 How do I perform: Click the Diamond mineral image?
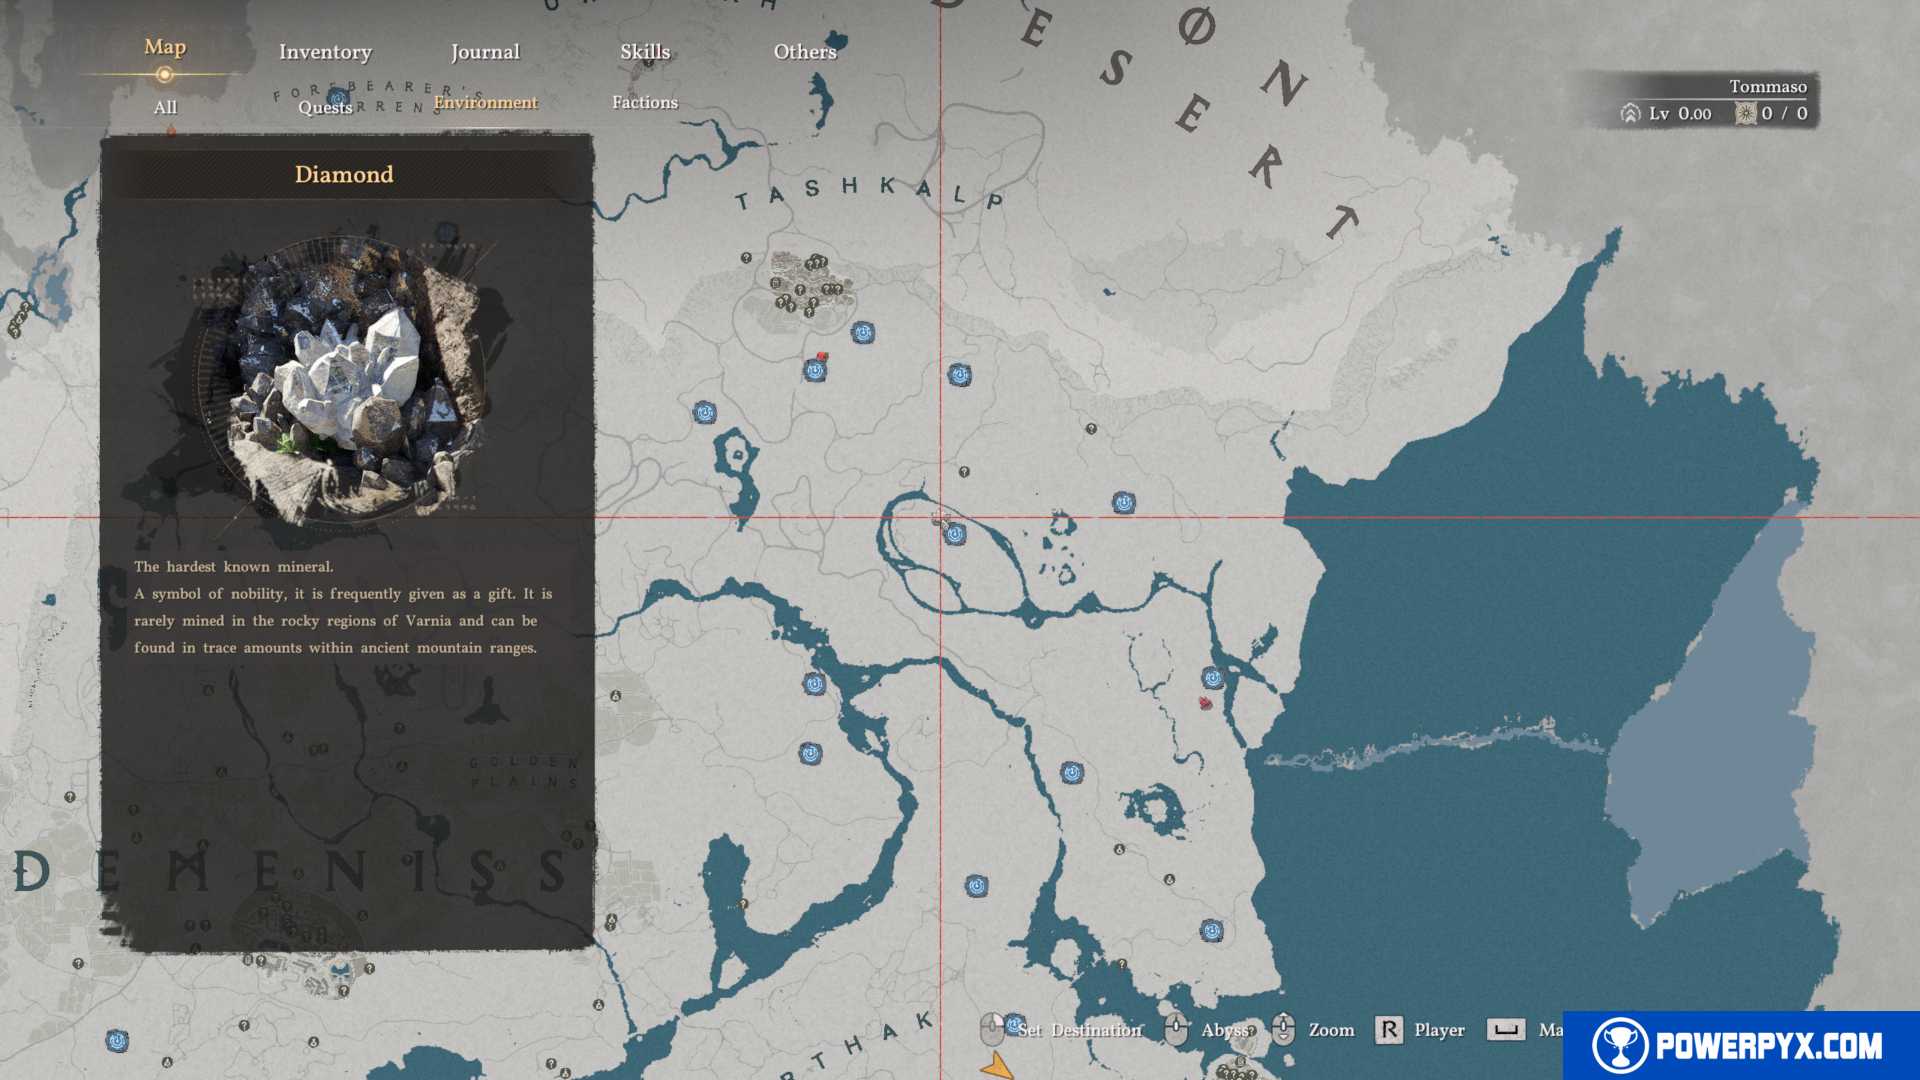click(345, 380)
